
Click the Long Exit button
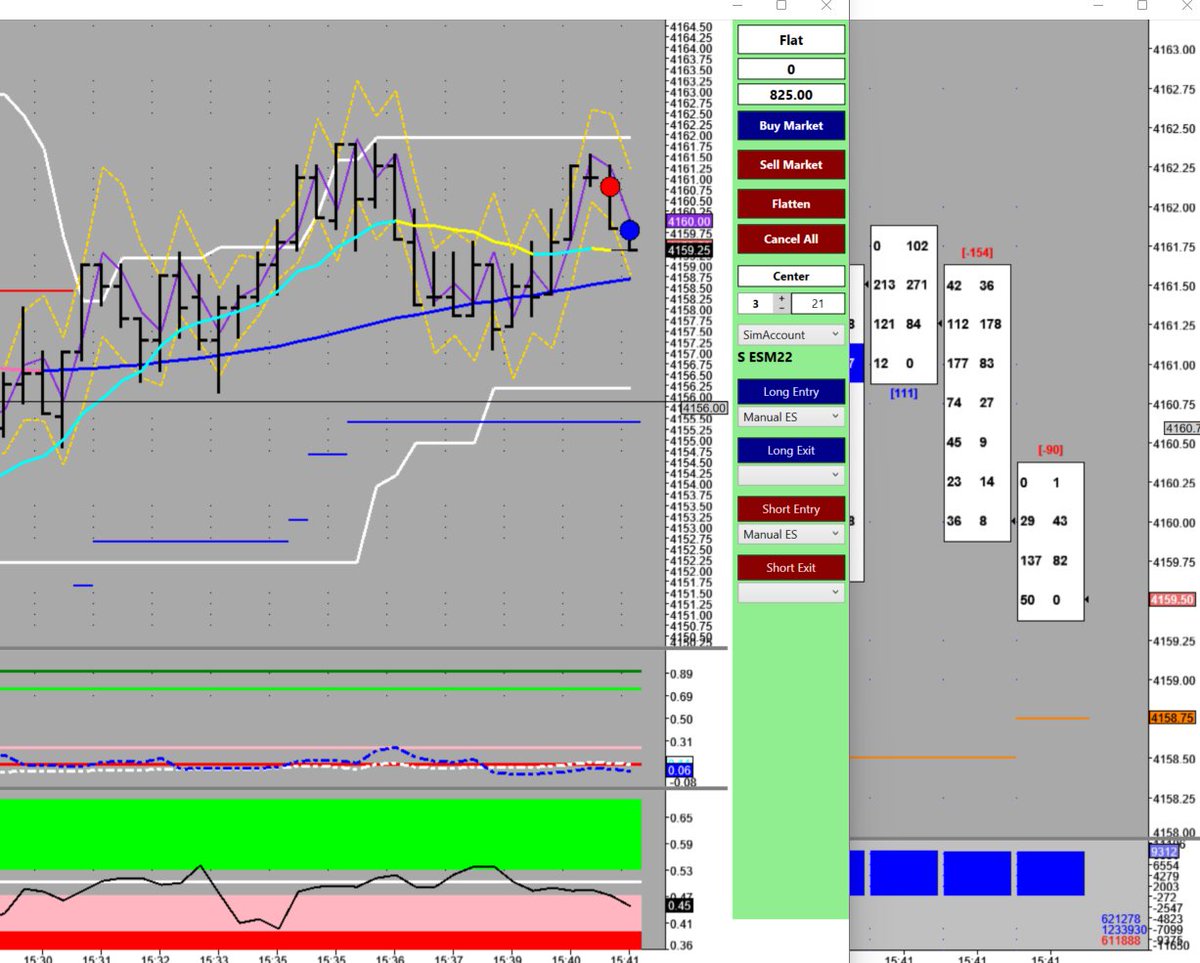tap(791, 450)
